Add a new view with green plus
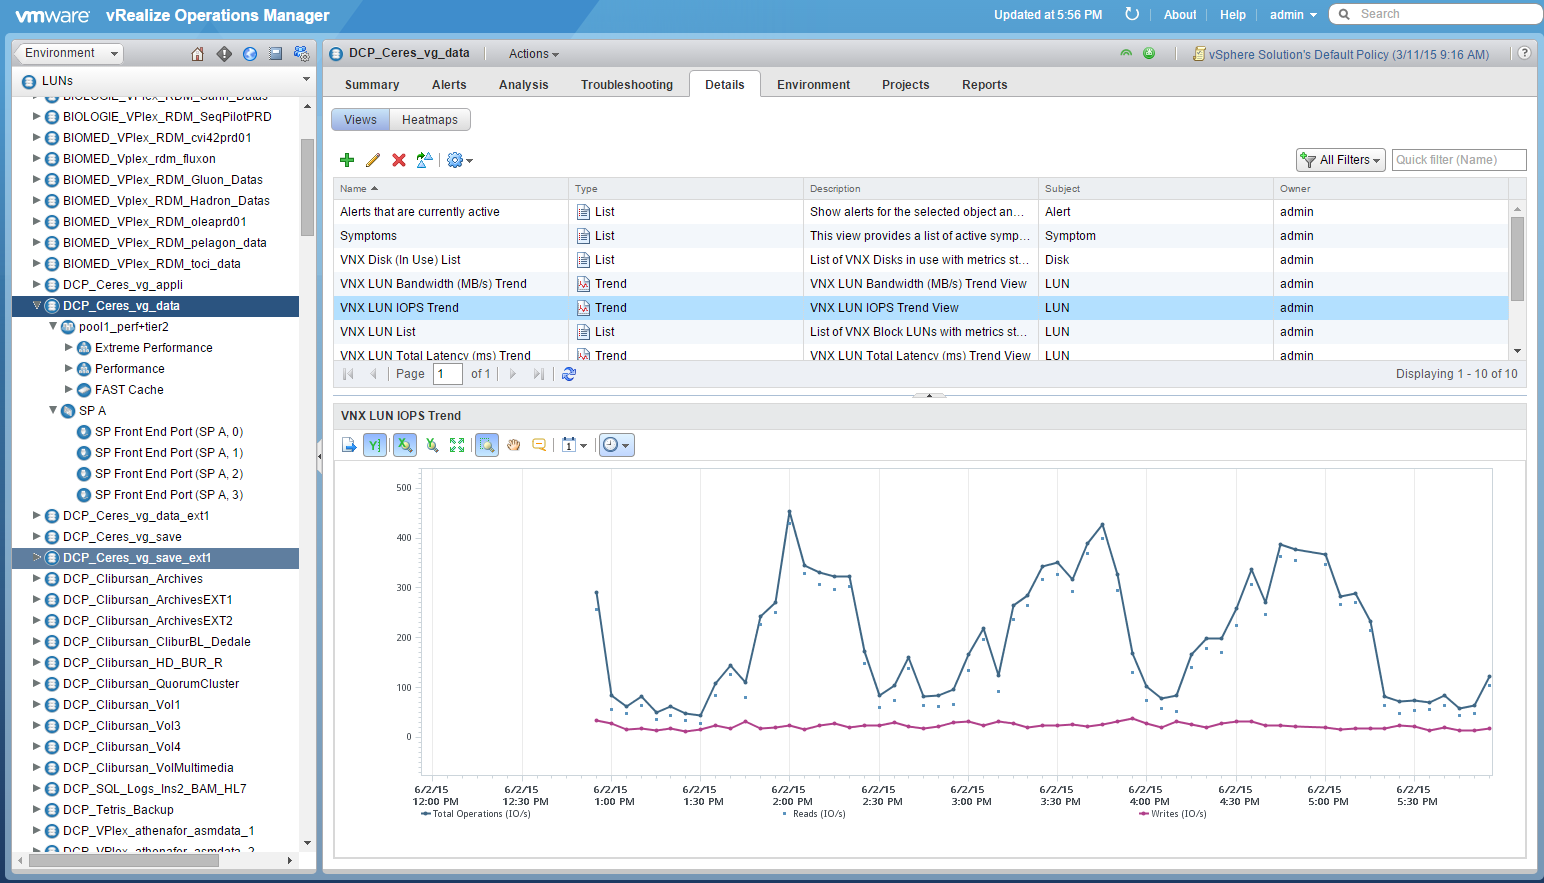Screen dimensions: 1544x883 [347, 160]
